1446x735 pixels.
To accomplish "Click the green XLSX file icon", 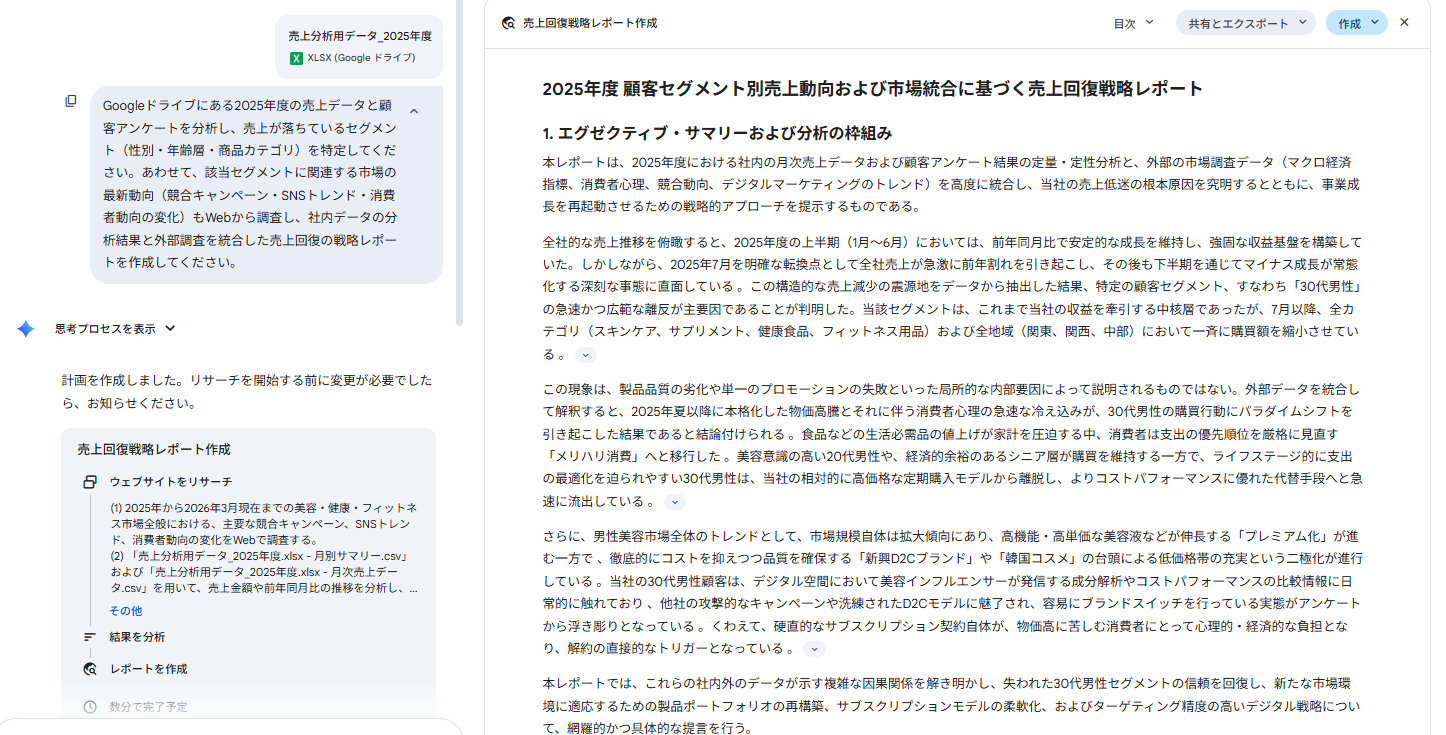I will (296, 58).
